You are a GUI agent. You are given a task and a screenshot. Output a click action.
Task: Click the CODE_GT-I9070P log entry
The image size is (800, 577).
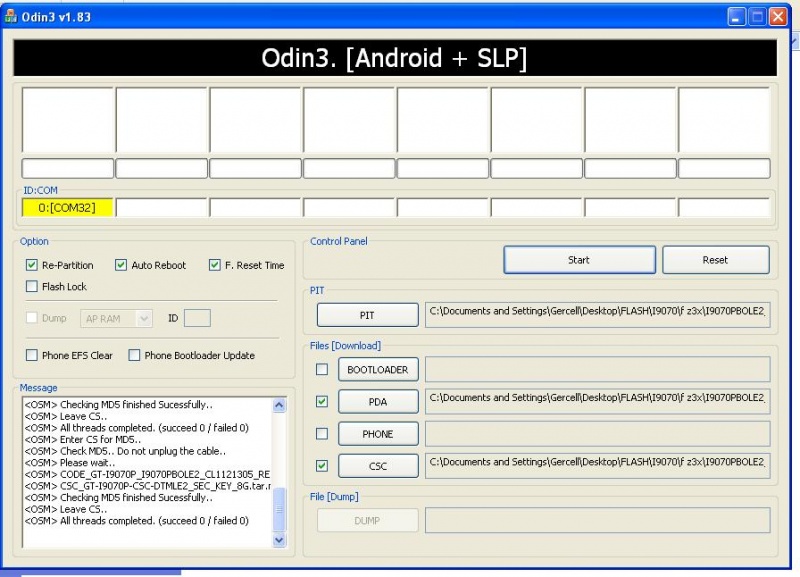click(x=147, y=474)
